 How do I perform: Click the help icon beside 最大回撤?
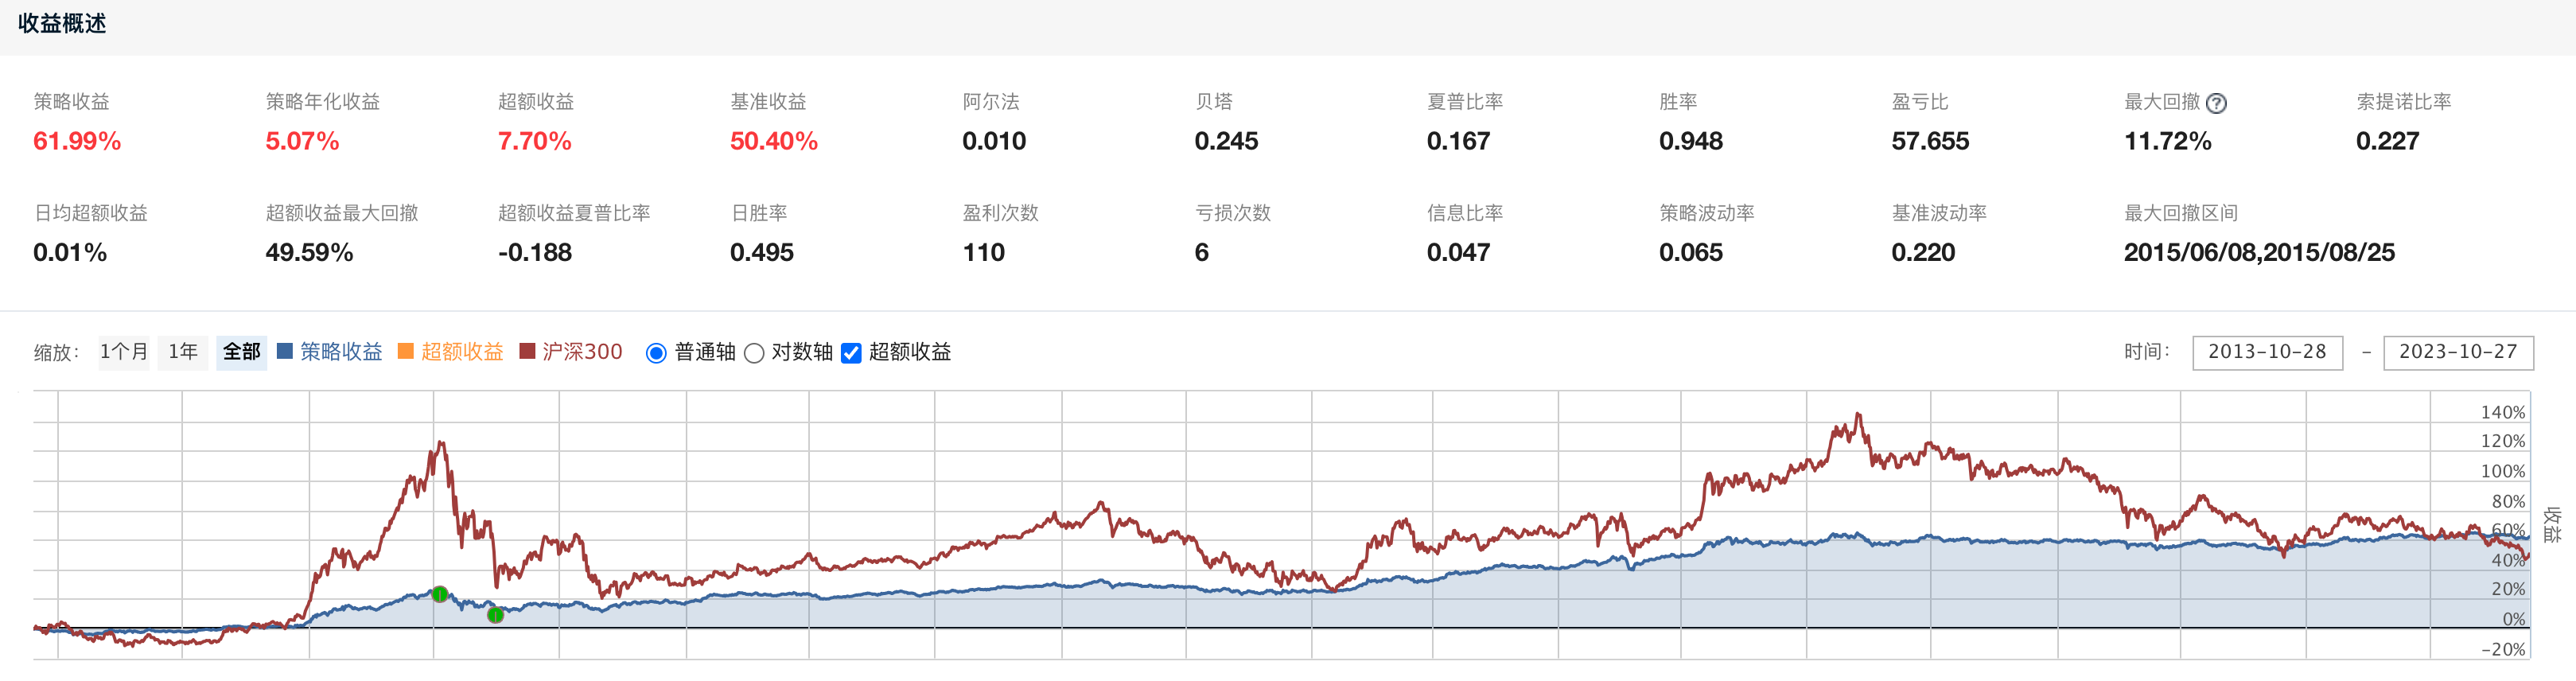2216,103
